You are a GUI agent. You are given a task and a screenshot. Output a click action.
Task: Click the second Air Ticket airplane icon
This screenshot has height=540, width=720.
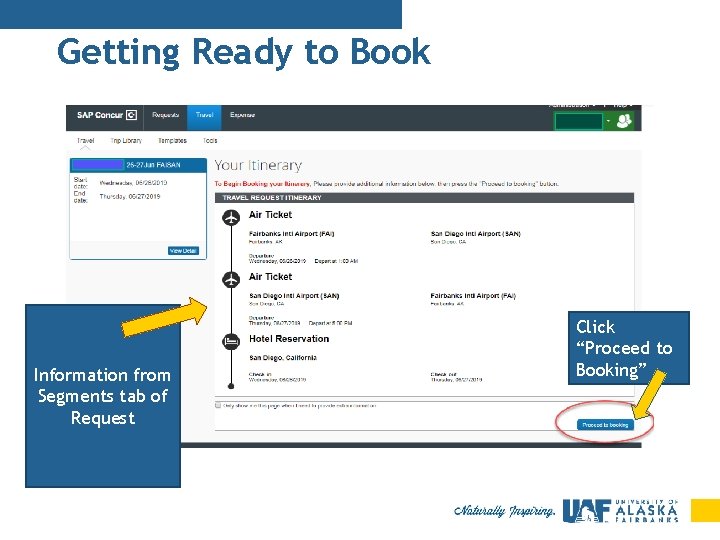coord(231,279)
